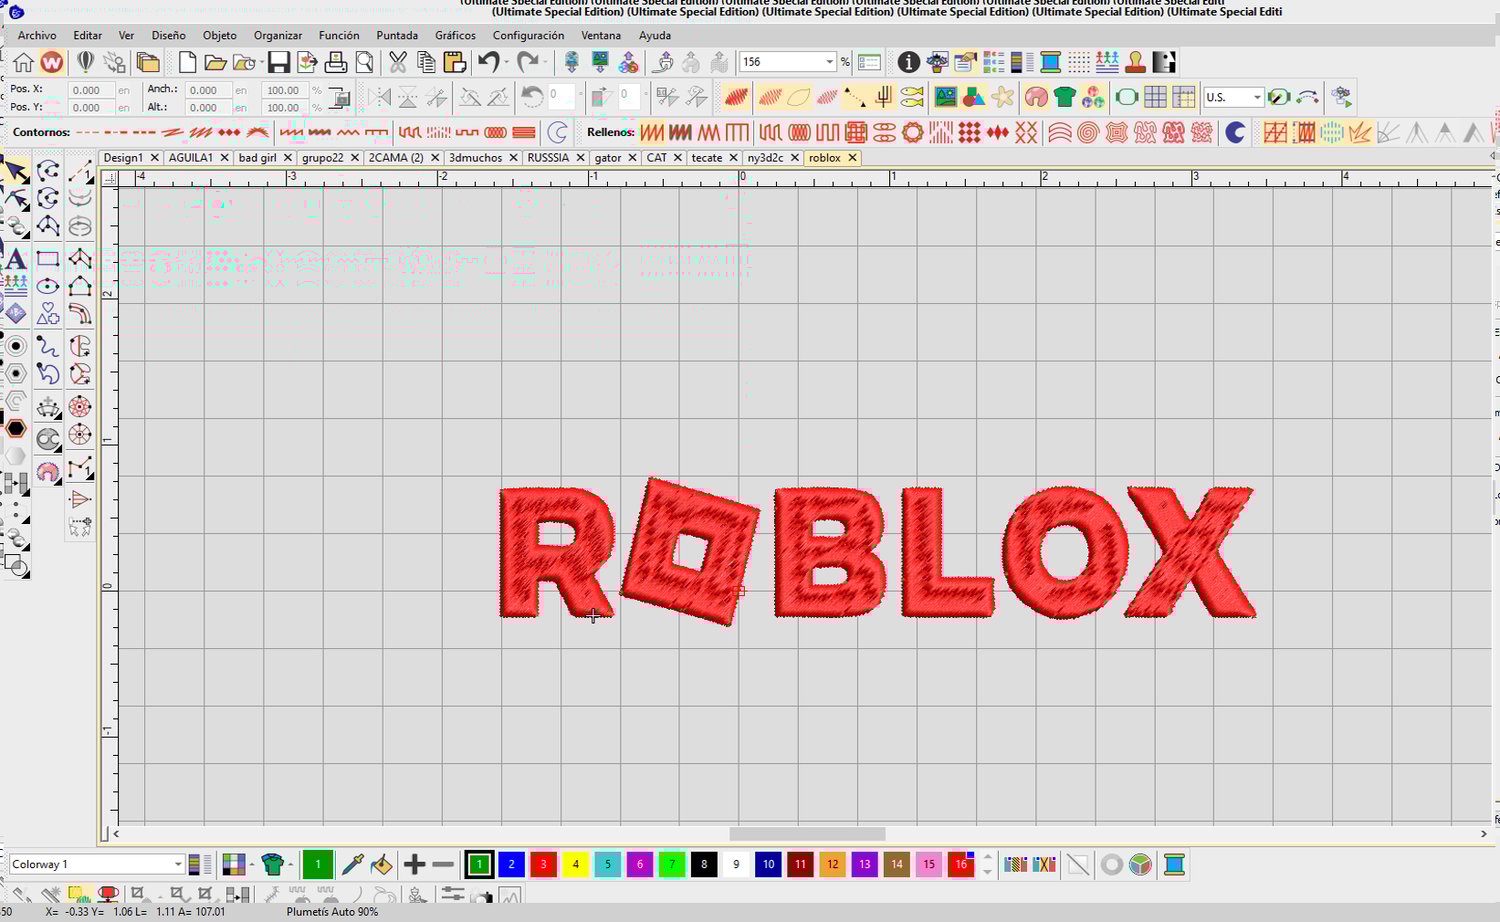
Task: Toggle the show hoop icon
Action: click(1127, 97)
